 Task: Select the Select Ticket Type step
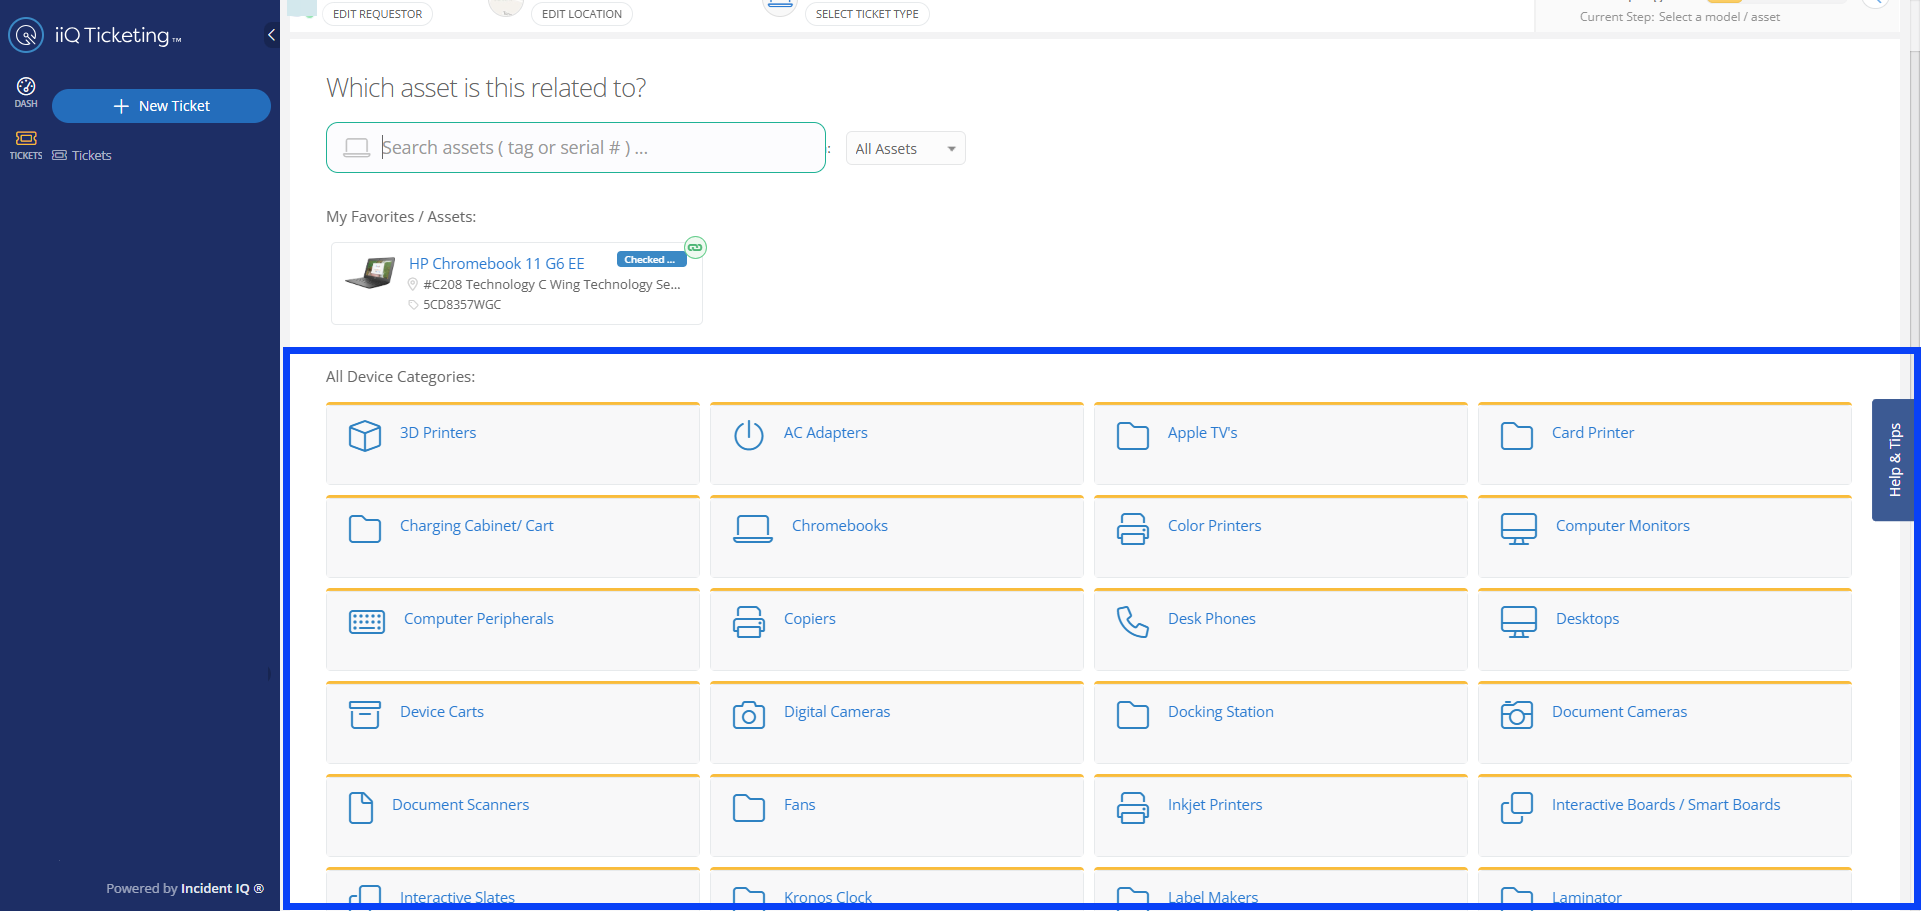866,14
